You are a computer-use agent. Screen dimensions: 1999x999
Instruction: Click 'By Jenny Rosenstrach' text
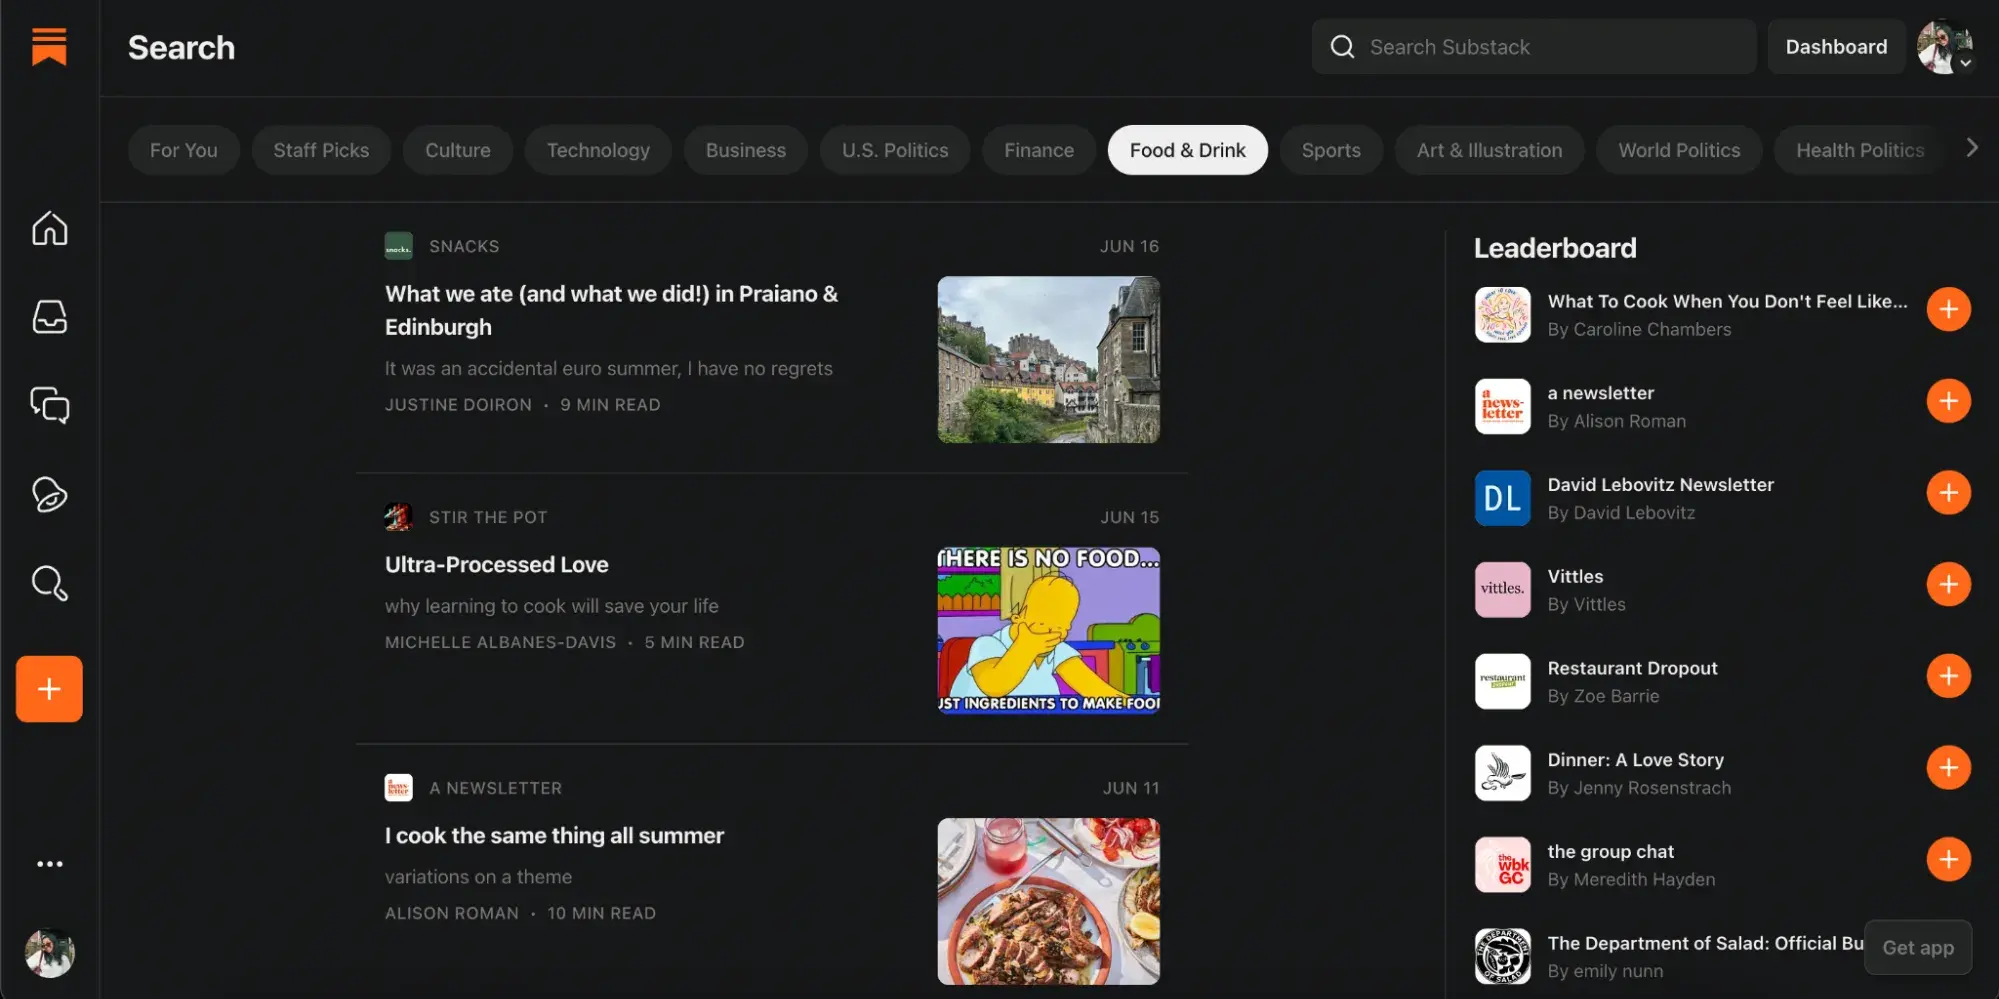coord(1639,788)
